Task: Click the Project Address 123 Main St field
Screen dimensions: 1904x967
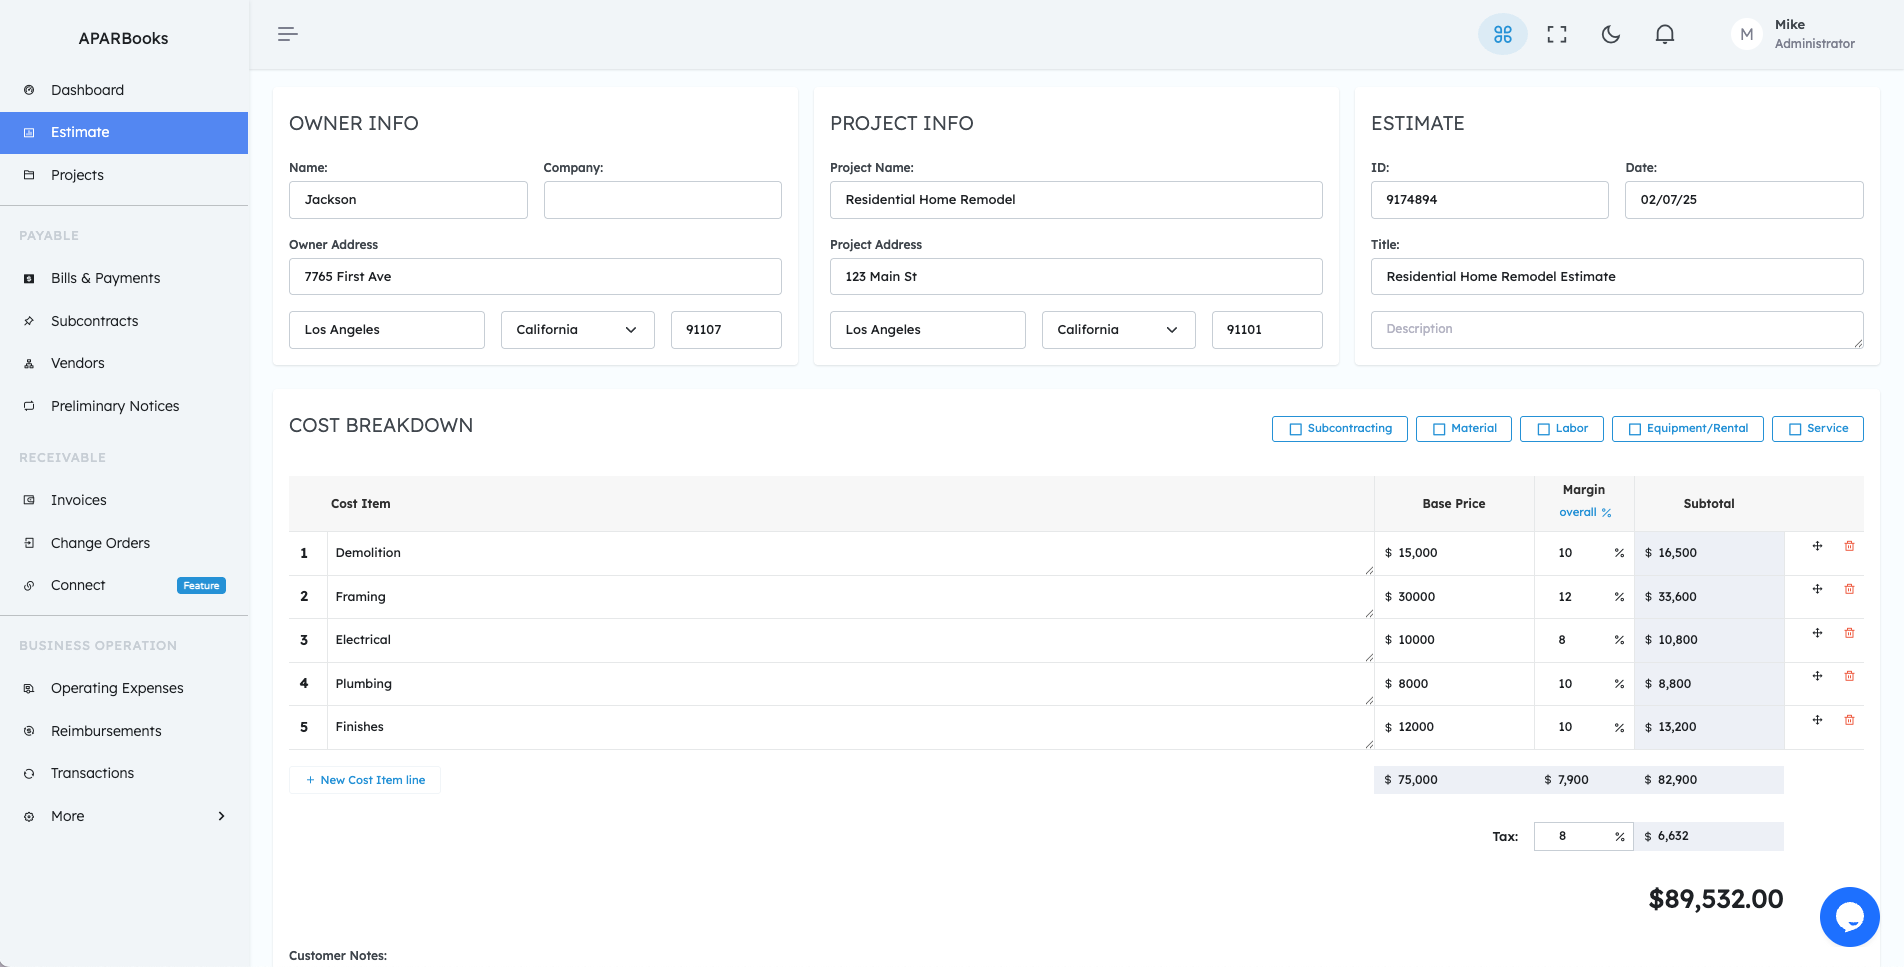Action: coord(1076,277)
